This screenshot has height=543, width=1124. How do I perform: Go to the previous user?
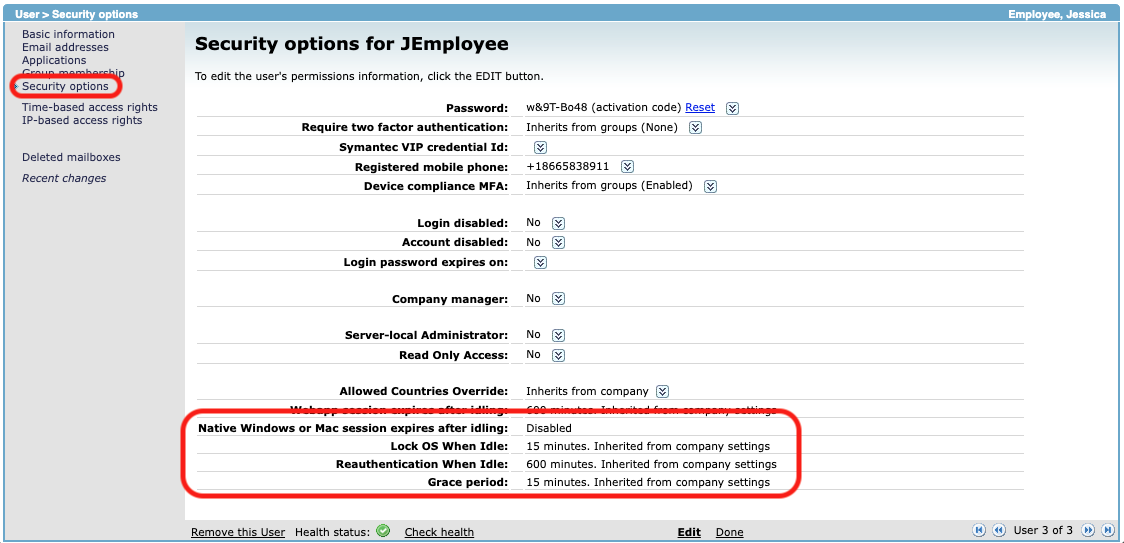pos(998,530)
